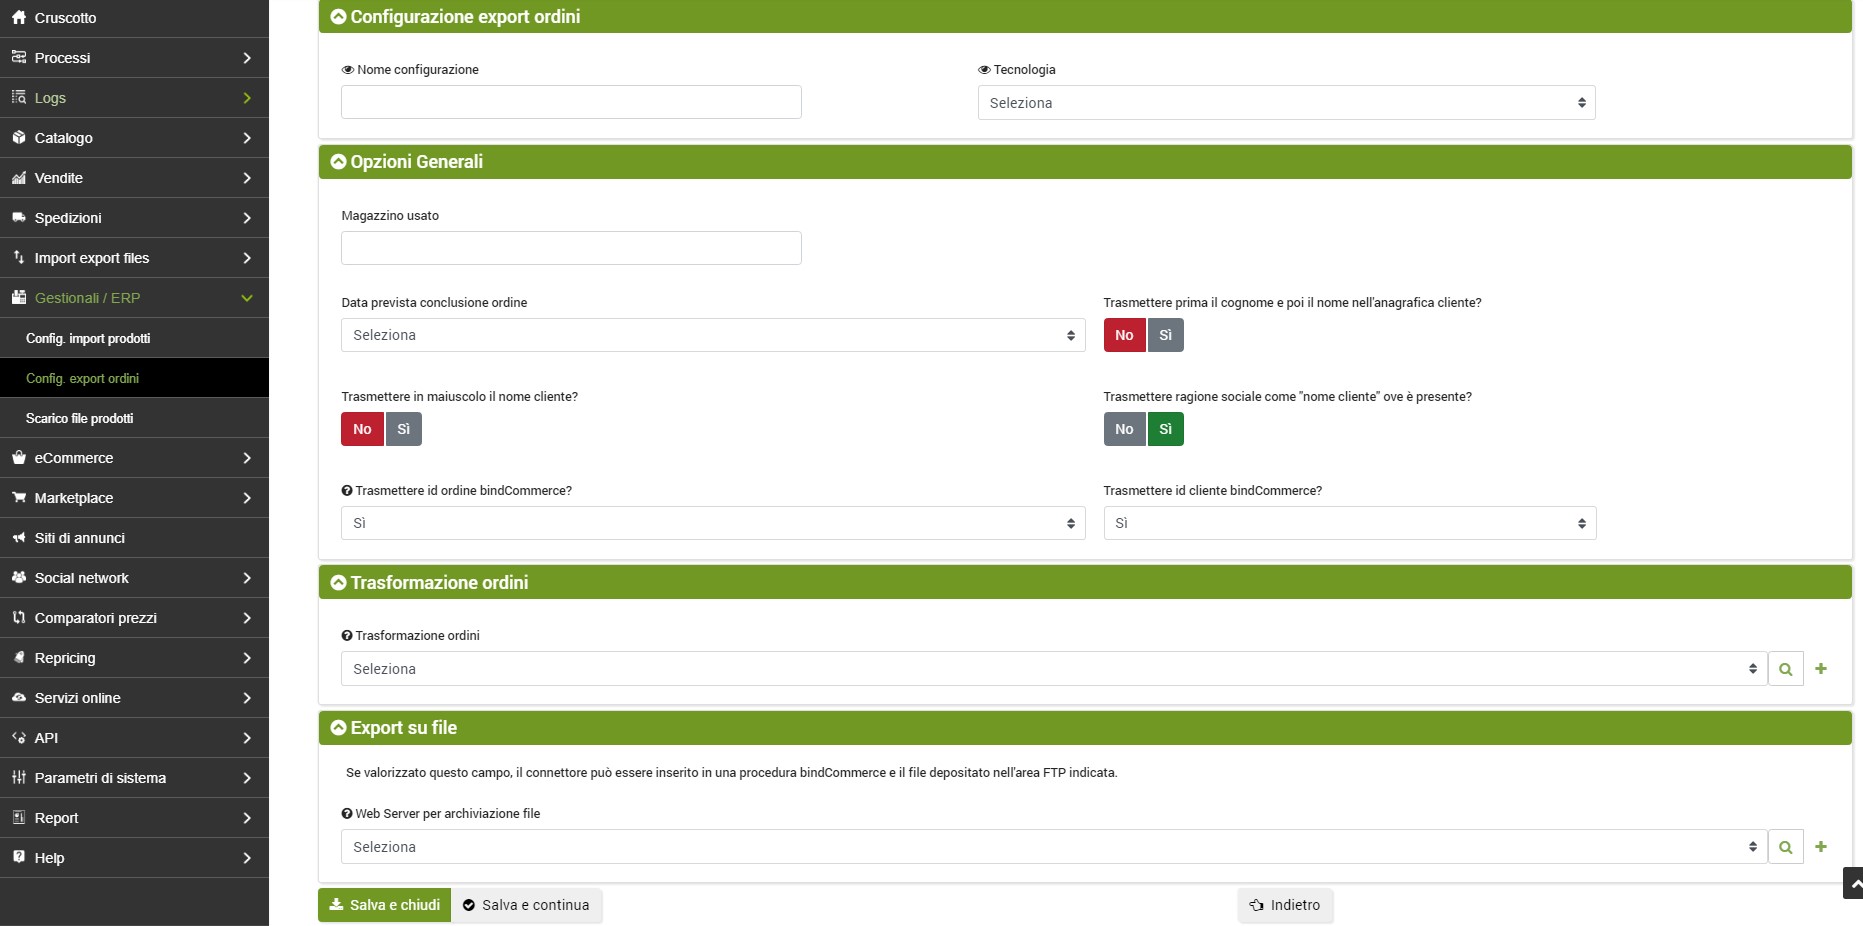The width and height of the screenshot is (1863, 926).
Task: Expand the Marketplace sidebar menu
Action: click(134, 498)
